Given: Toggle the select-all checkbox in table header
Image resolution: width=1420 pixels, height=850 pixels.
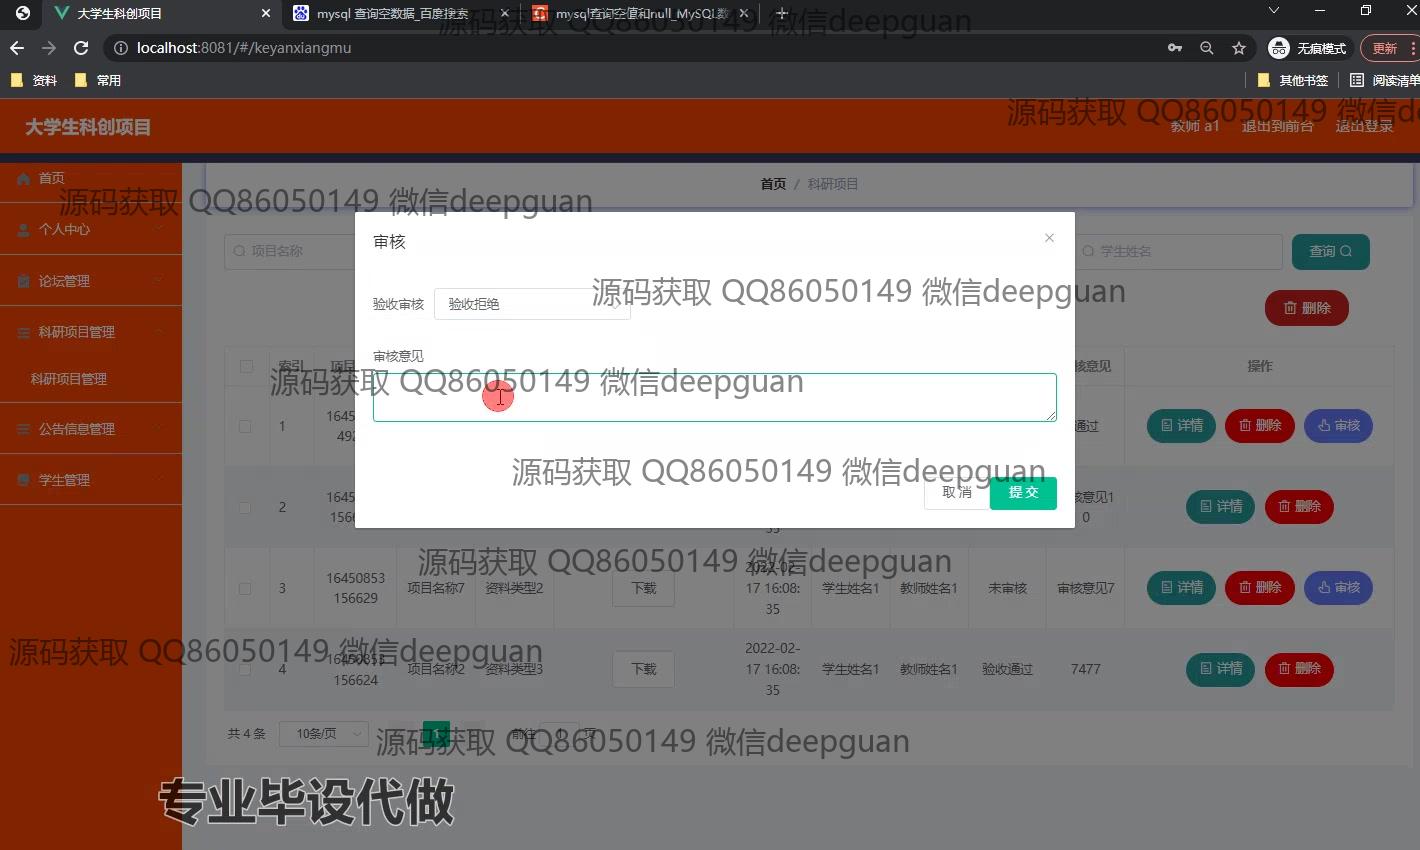Looking at the screenshot, I should coord(246,366).
